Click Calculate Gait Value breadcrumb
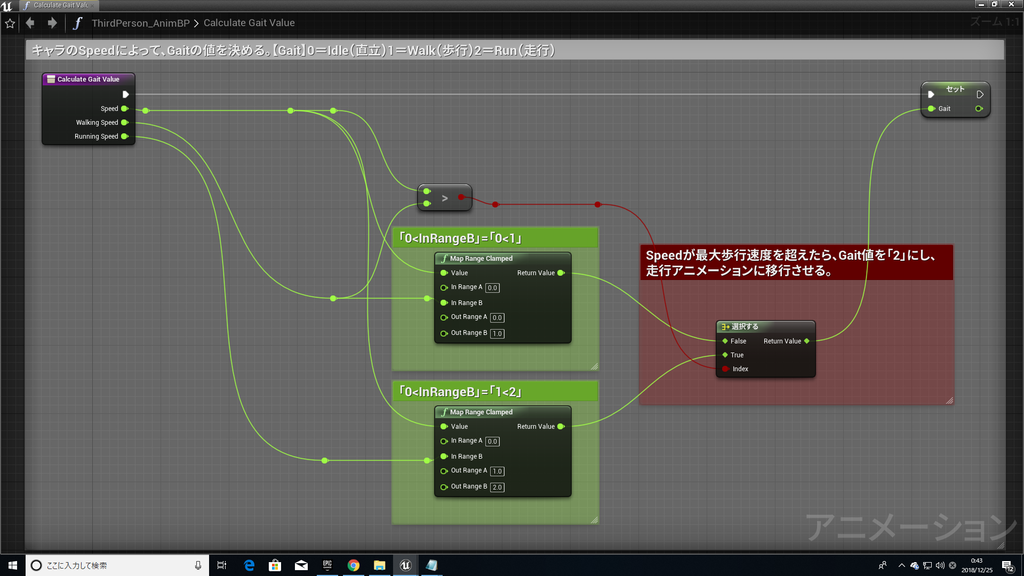The image size is (1024, 576). 249,23
